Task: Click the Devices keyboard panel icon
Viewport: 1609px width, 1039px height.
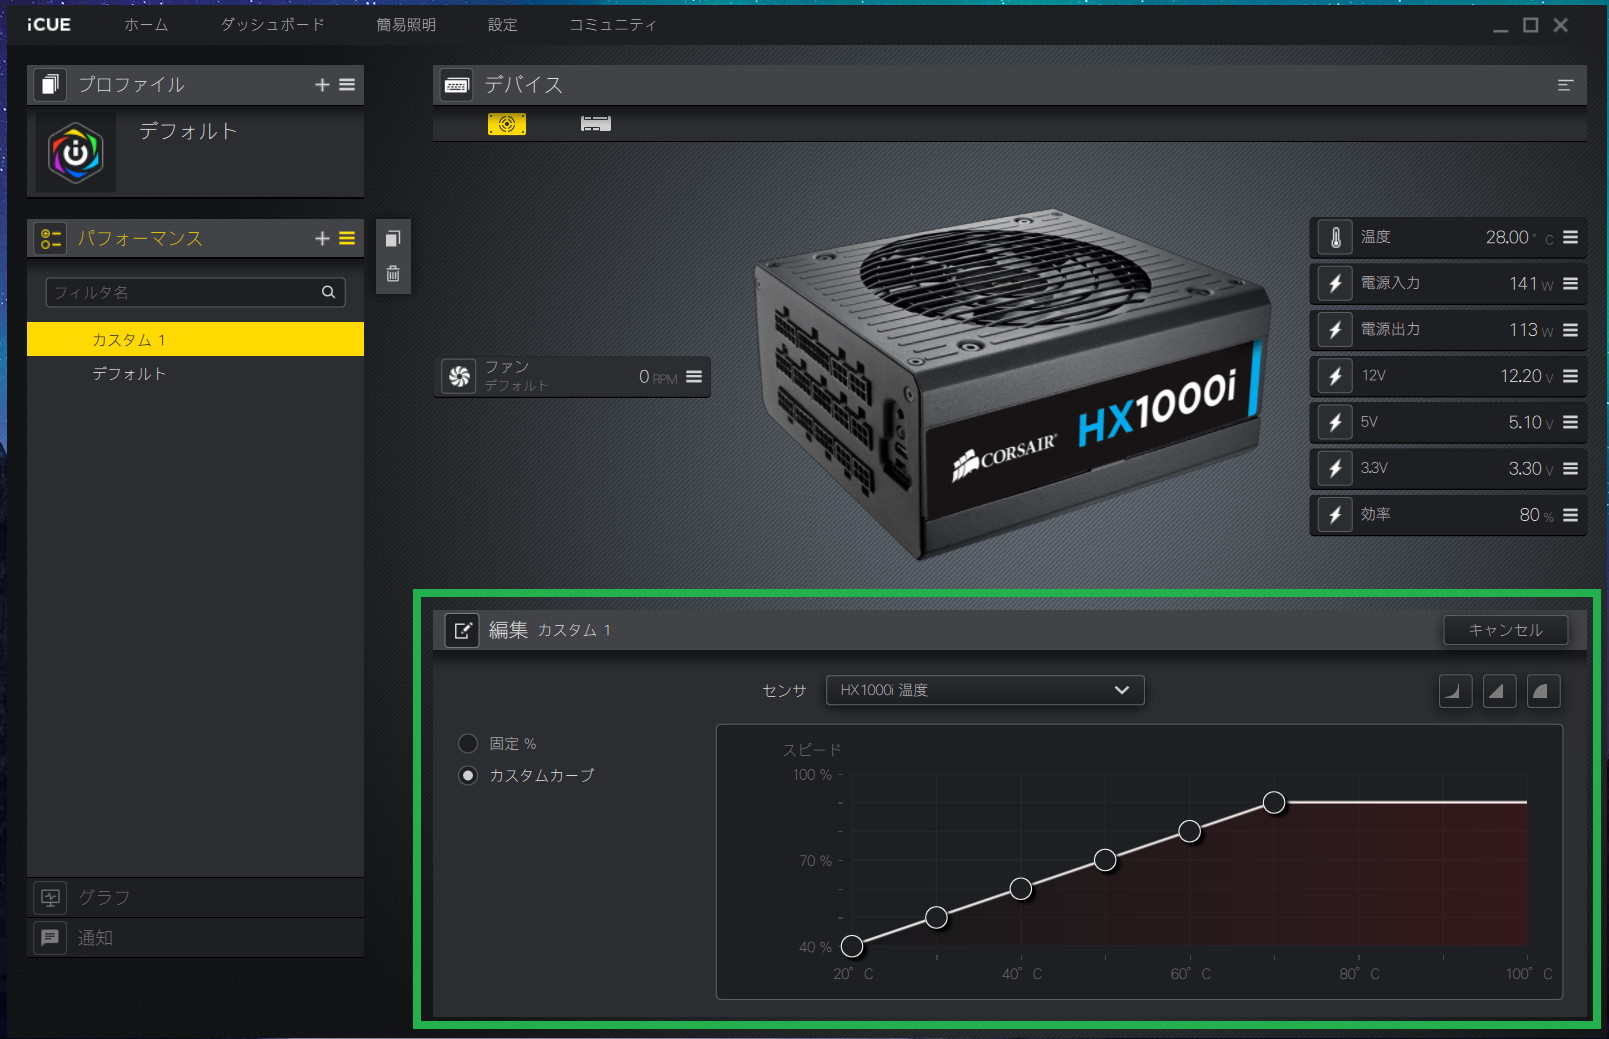Action: (x=457, y=85)
